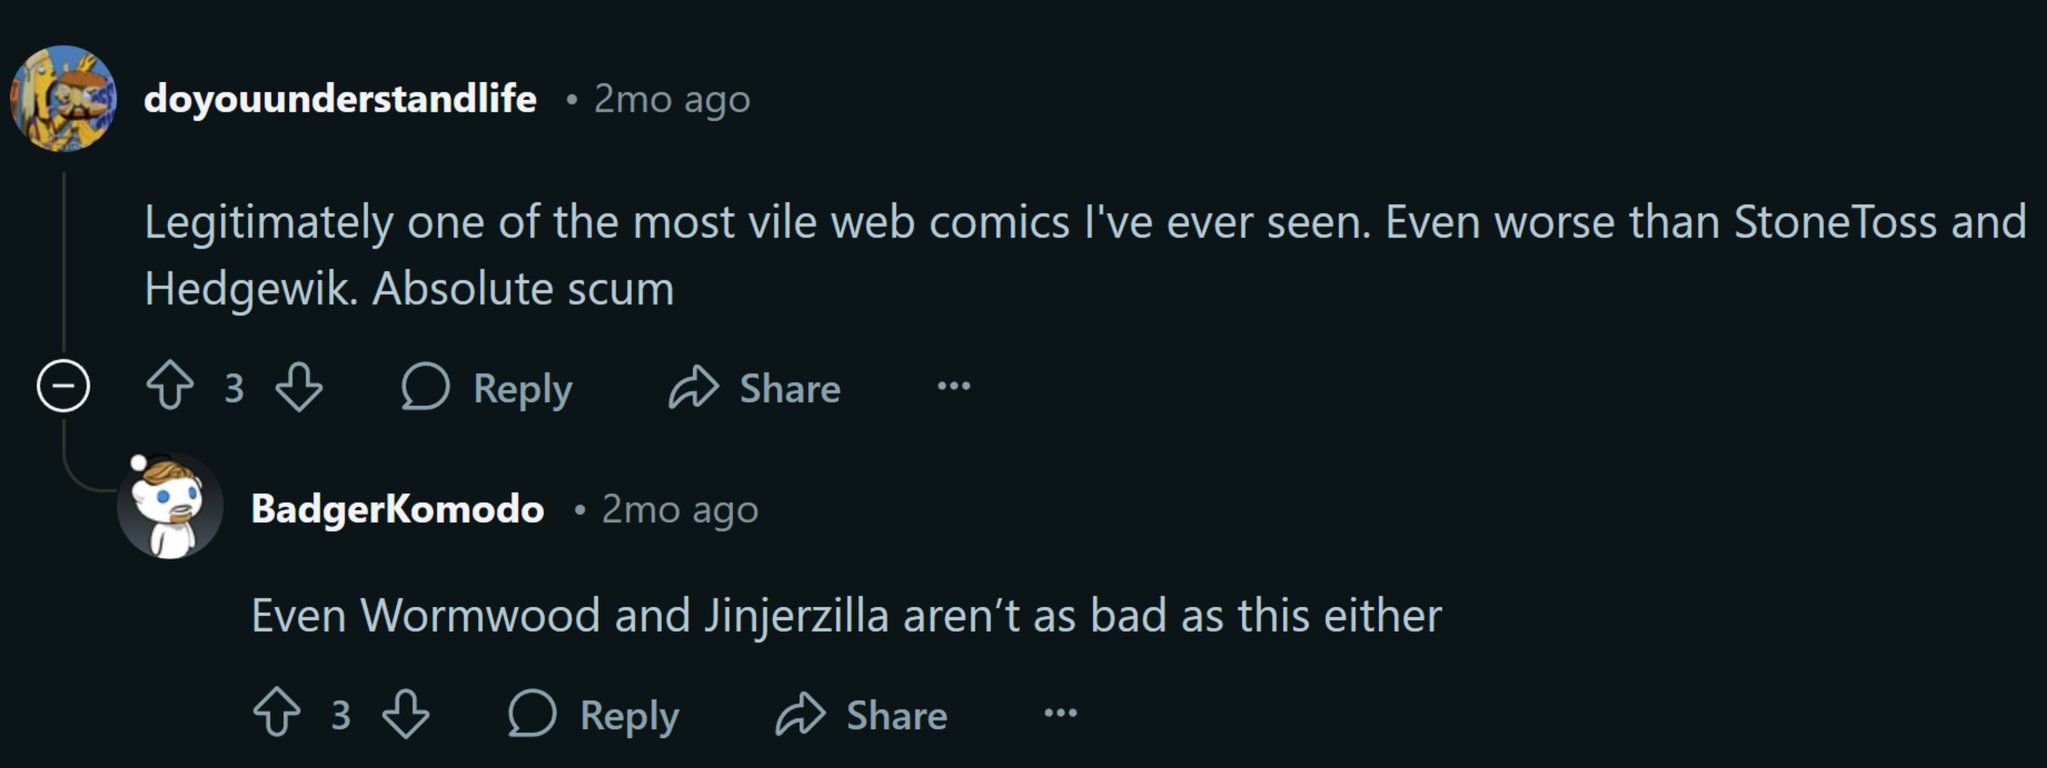Click BadgerKomodo's Snoo avatar
The width and height of the screenshot is (2047, 768).
[170, 507]
